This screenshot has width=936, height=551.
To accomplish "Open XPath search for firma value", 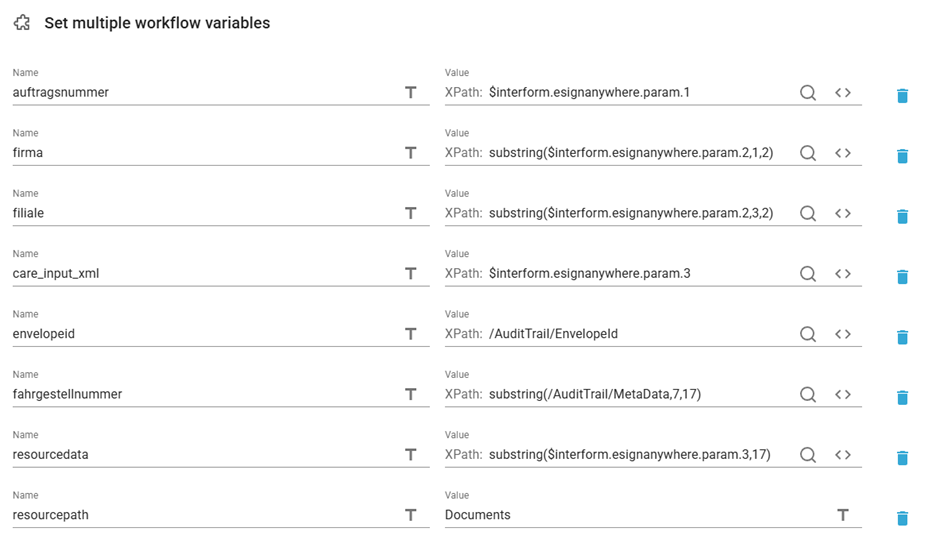I will tap(808, 153).
